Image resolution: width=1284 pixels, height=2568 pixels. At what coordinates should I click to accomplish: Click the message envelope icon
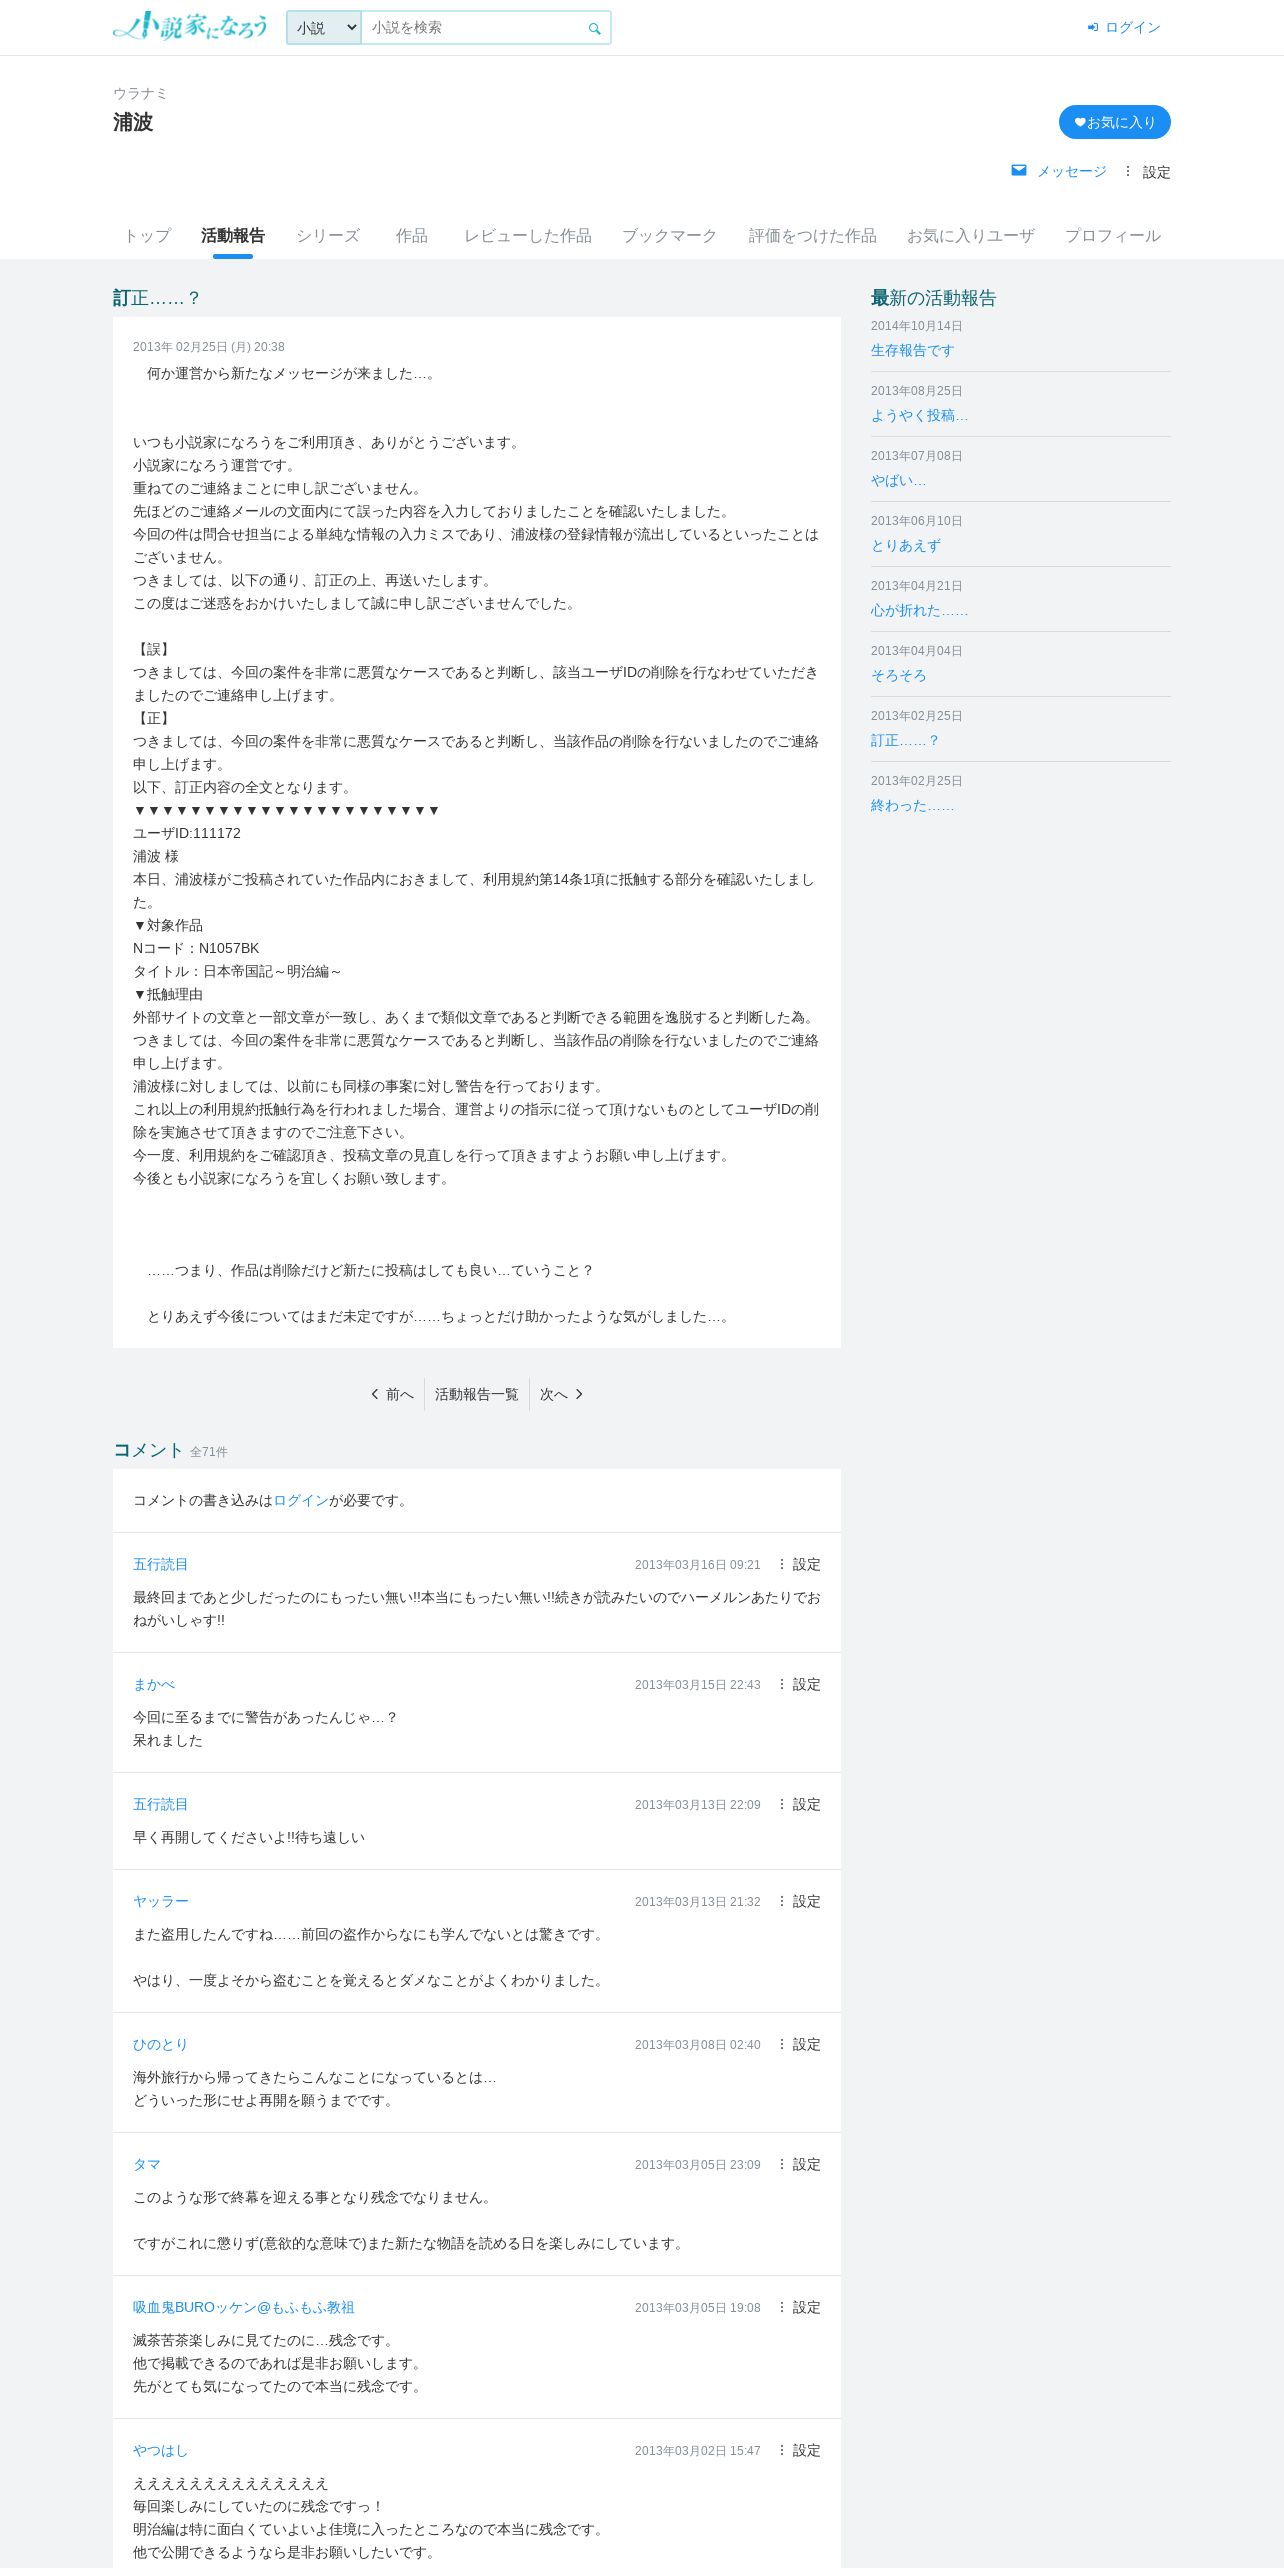pyautogui.click(x=1019, y=170)
